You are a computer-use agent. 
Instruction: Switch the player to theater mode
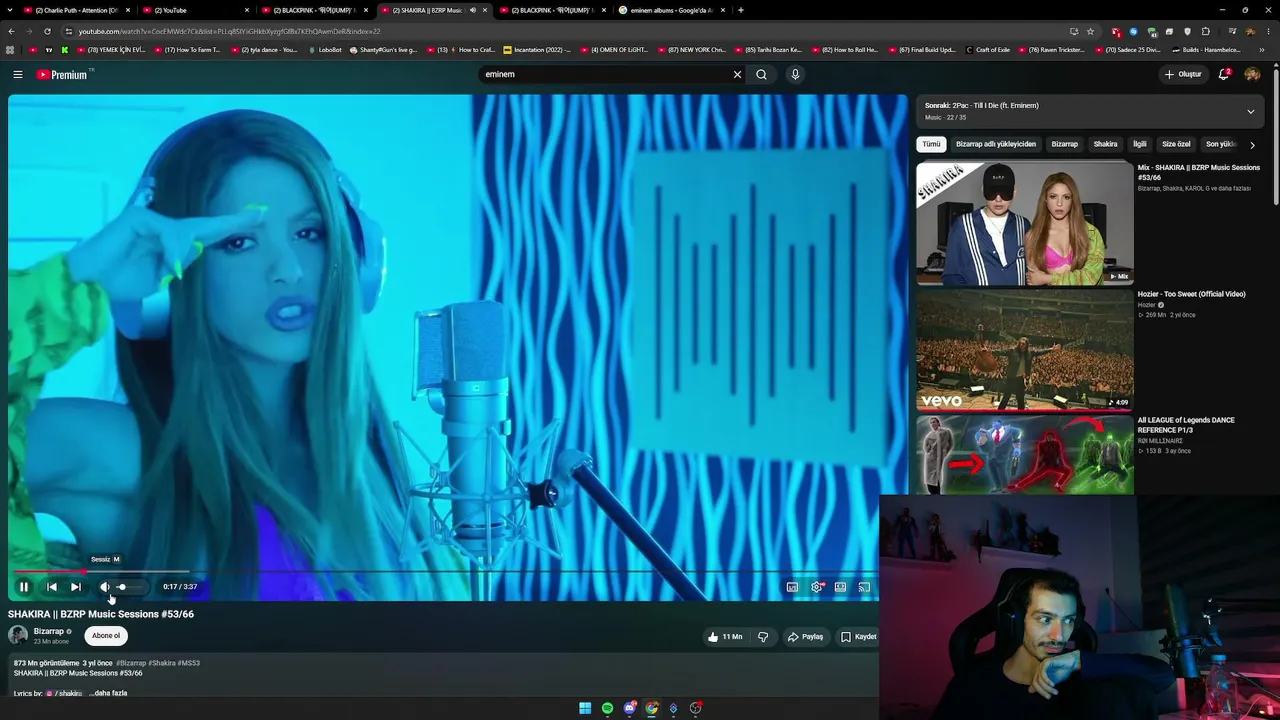click(x=840, y=587)
